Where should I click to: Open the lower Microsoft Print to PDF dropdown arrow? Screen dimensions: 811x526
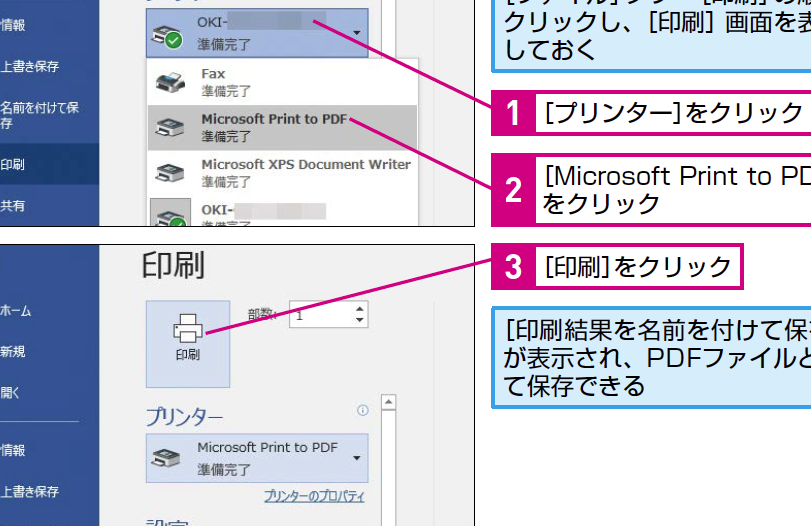tap(357, 457)
